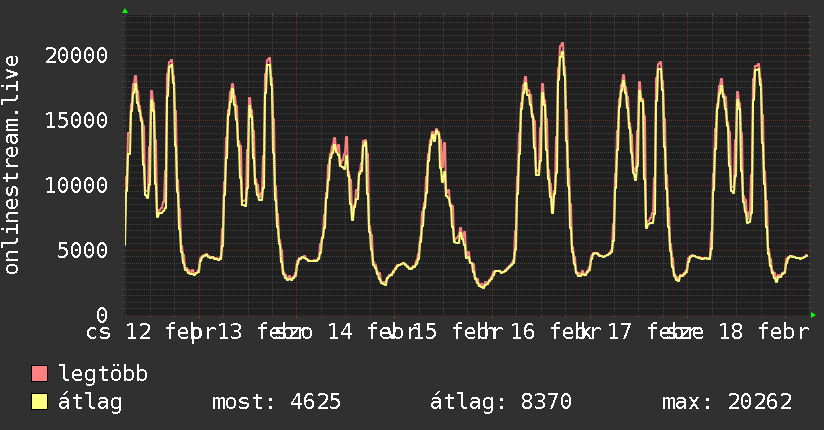Click the 20000 y-axis label

78,55
